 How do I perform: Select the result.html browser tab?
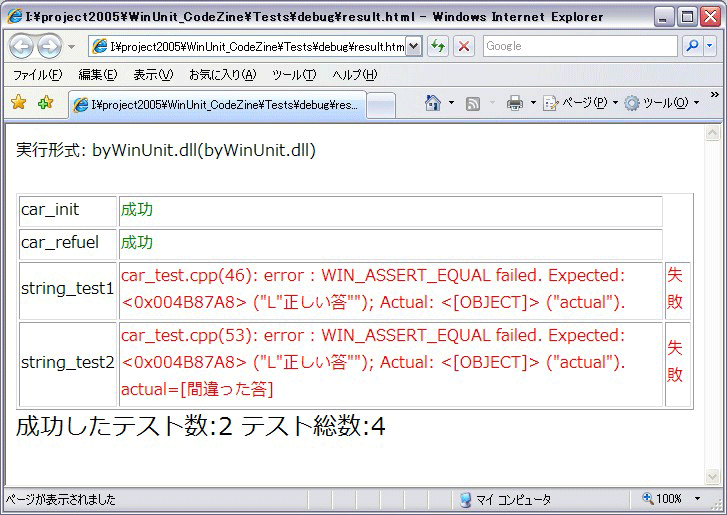[217, 105]
